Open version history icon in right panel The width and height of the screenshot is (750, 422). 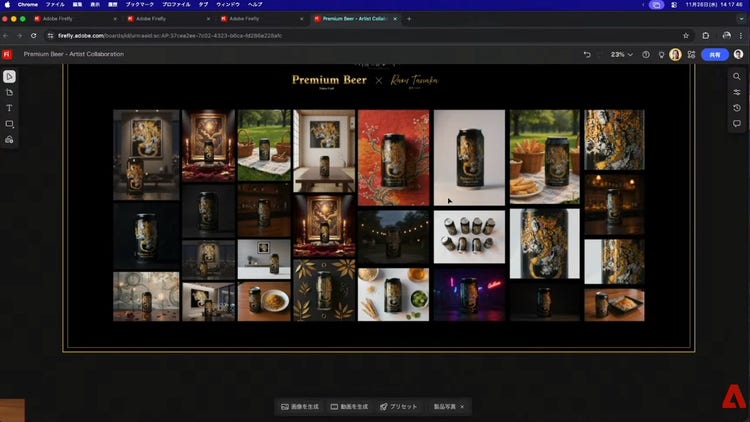click(x=737, y=108)
